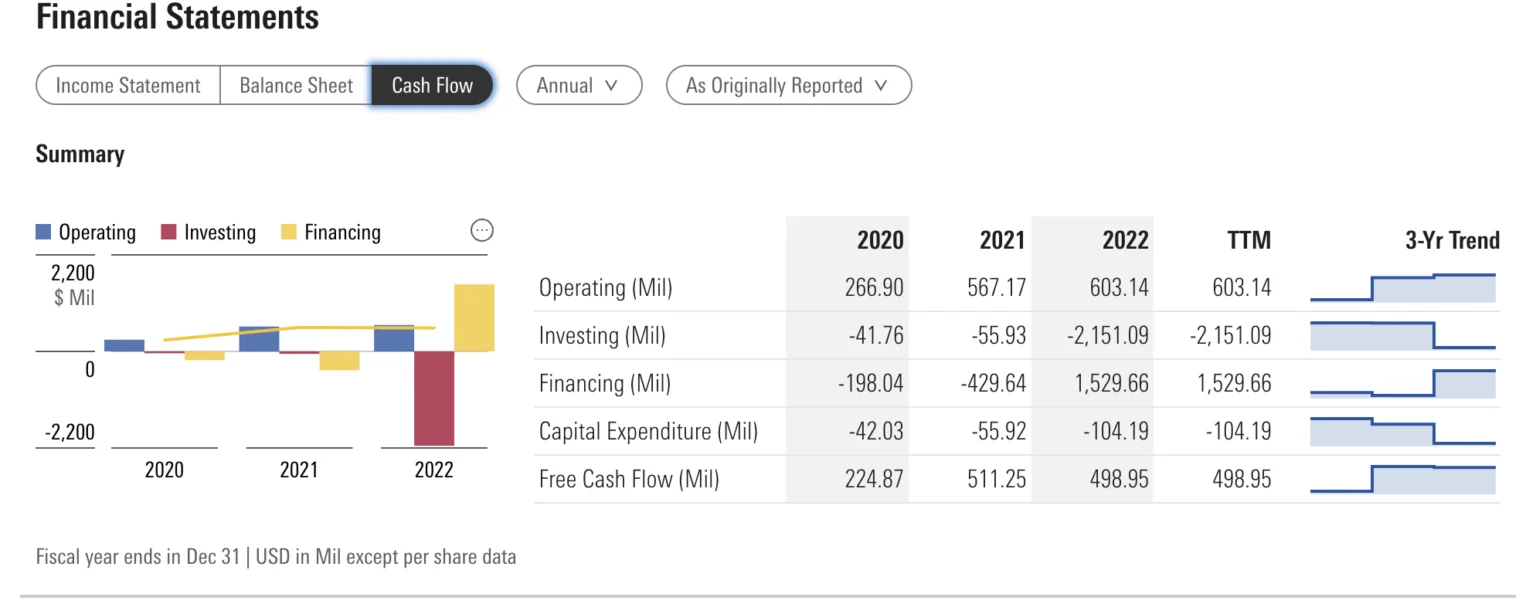
Task: Open the chart options ellipsis menu
Action: (482, 231)
